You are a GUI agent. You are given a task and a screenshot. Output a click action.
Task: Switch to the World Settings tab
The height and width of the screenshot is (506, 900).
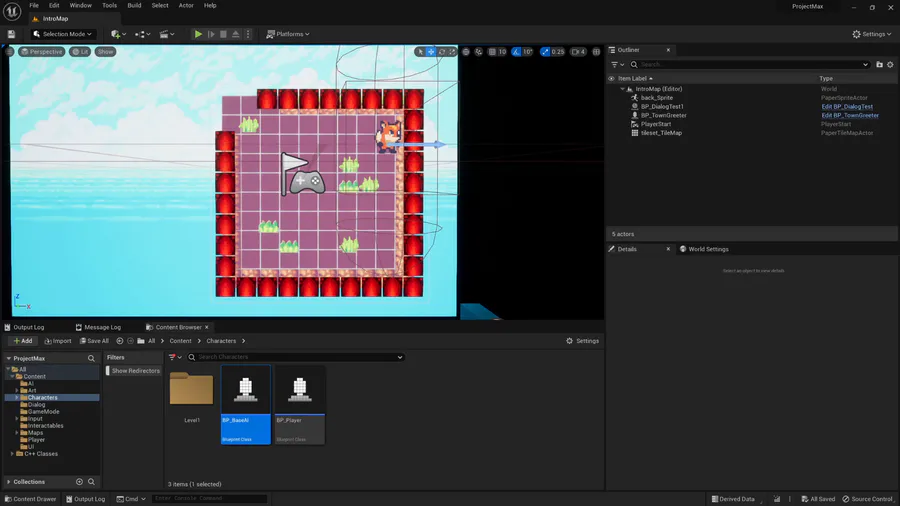click(x=704, y=249)
